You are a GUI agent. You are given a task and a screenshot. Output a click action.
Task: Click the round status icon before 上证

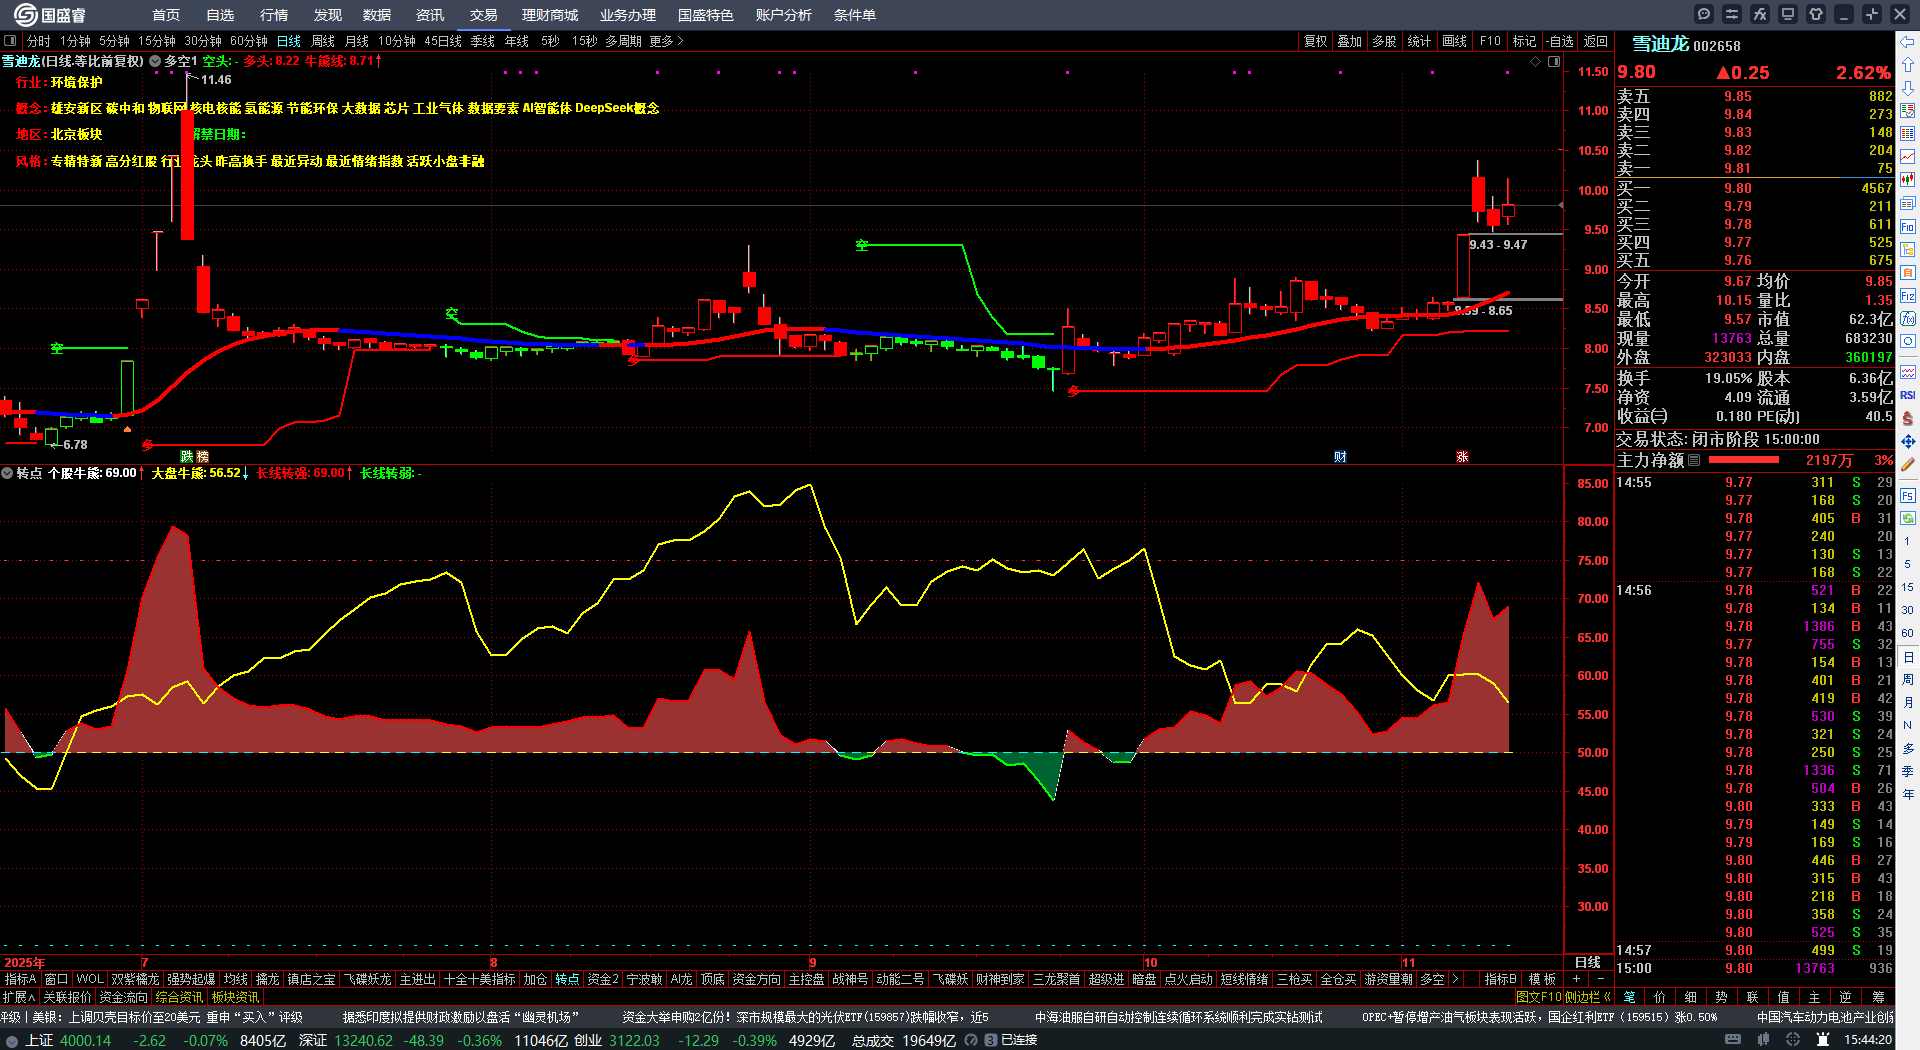point(12,1040)
